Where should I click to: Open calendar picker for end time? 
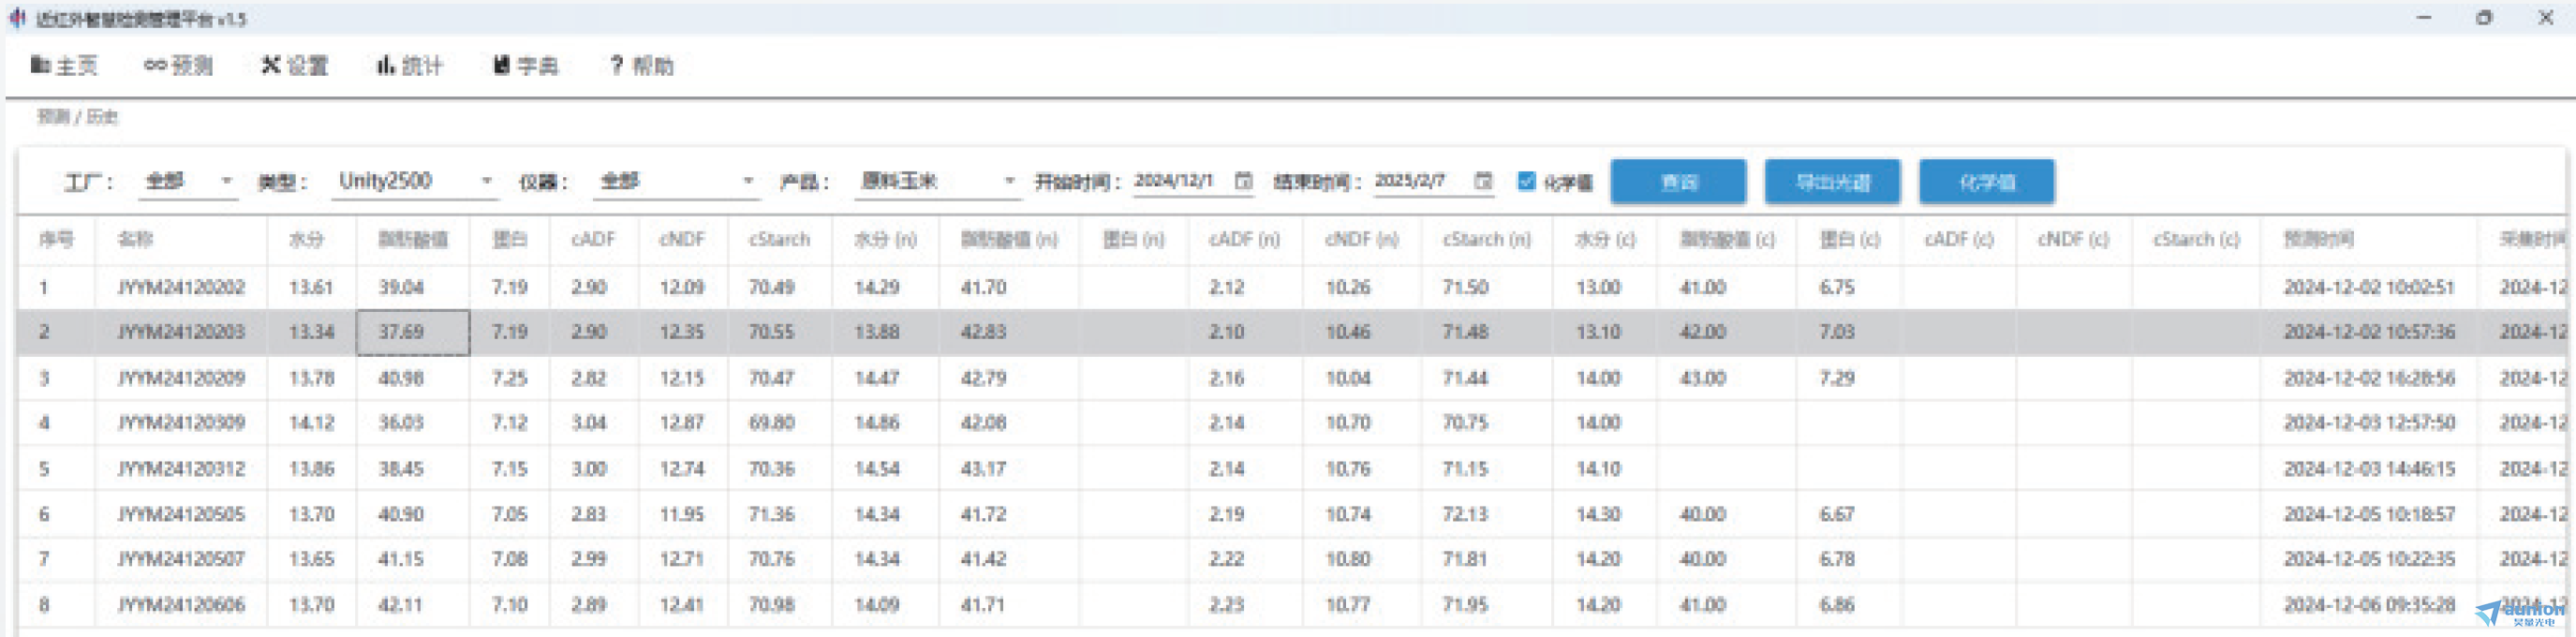[1483, 181]
